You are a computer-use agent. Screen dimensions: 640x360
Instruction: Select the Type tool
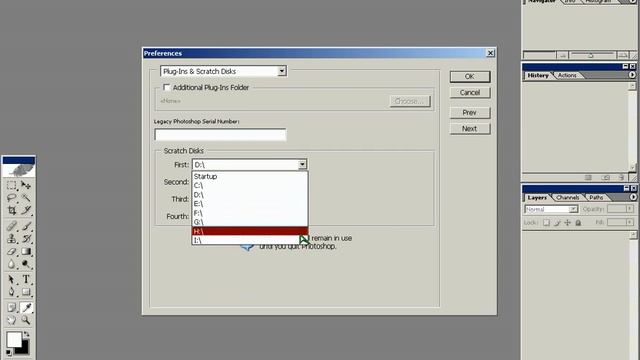26,280
